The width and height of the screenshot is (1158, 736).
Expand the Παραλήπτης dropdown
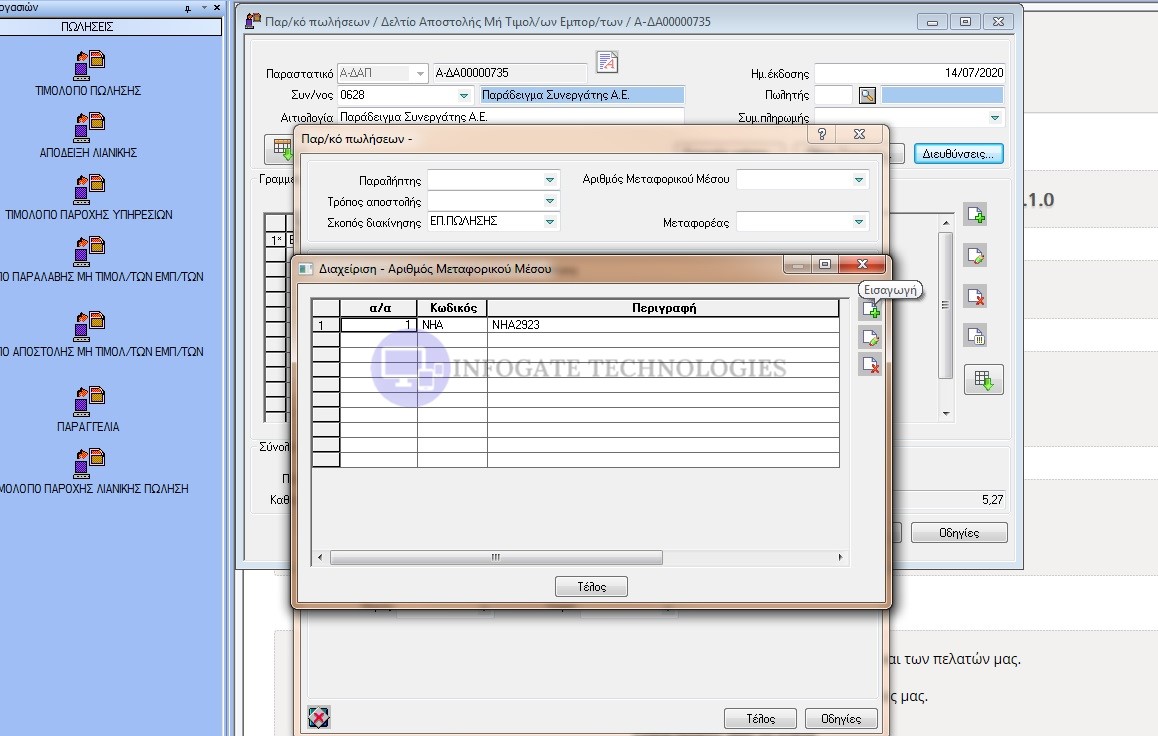(x=550, y=180)
